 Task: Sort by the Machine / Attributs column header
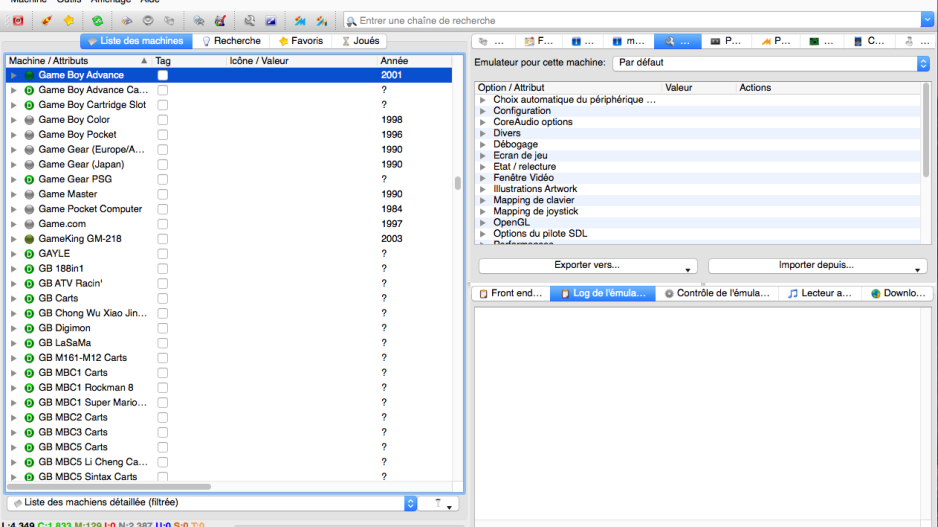point(78,61)
